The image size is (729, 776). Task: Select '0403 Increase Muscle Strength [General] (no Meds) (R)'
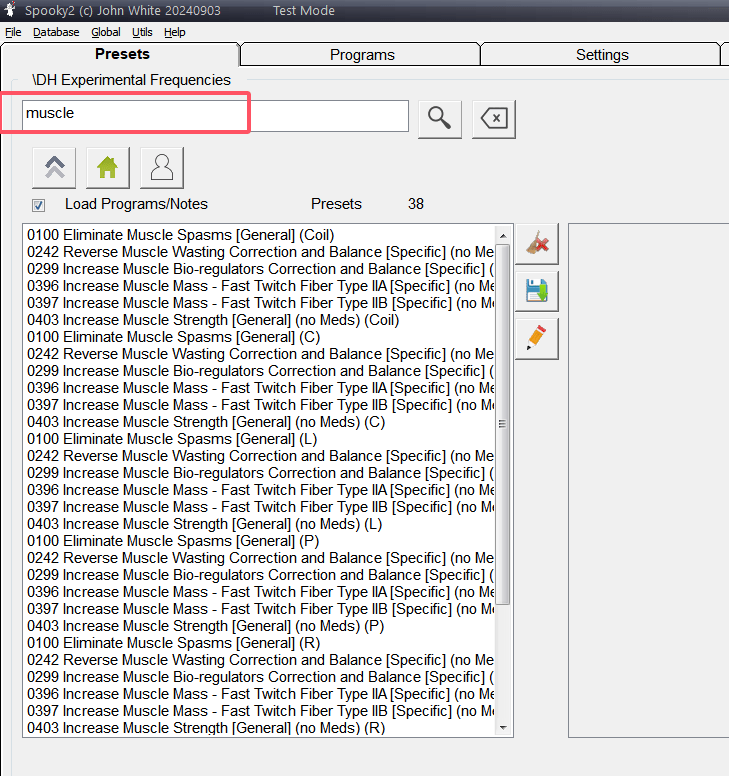tap(206, 728)
